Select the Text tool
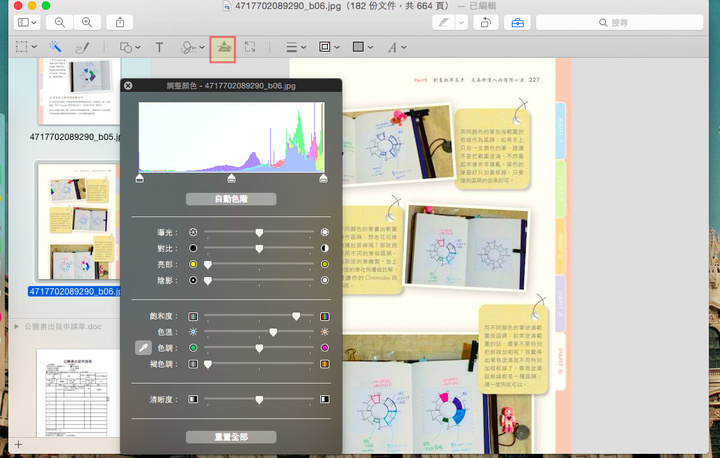 (159, 47)
